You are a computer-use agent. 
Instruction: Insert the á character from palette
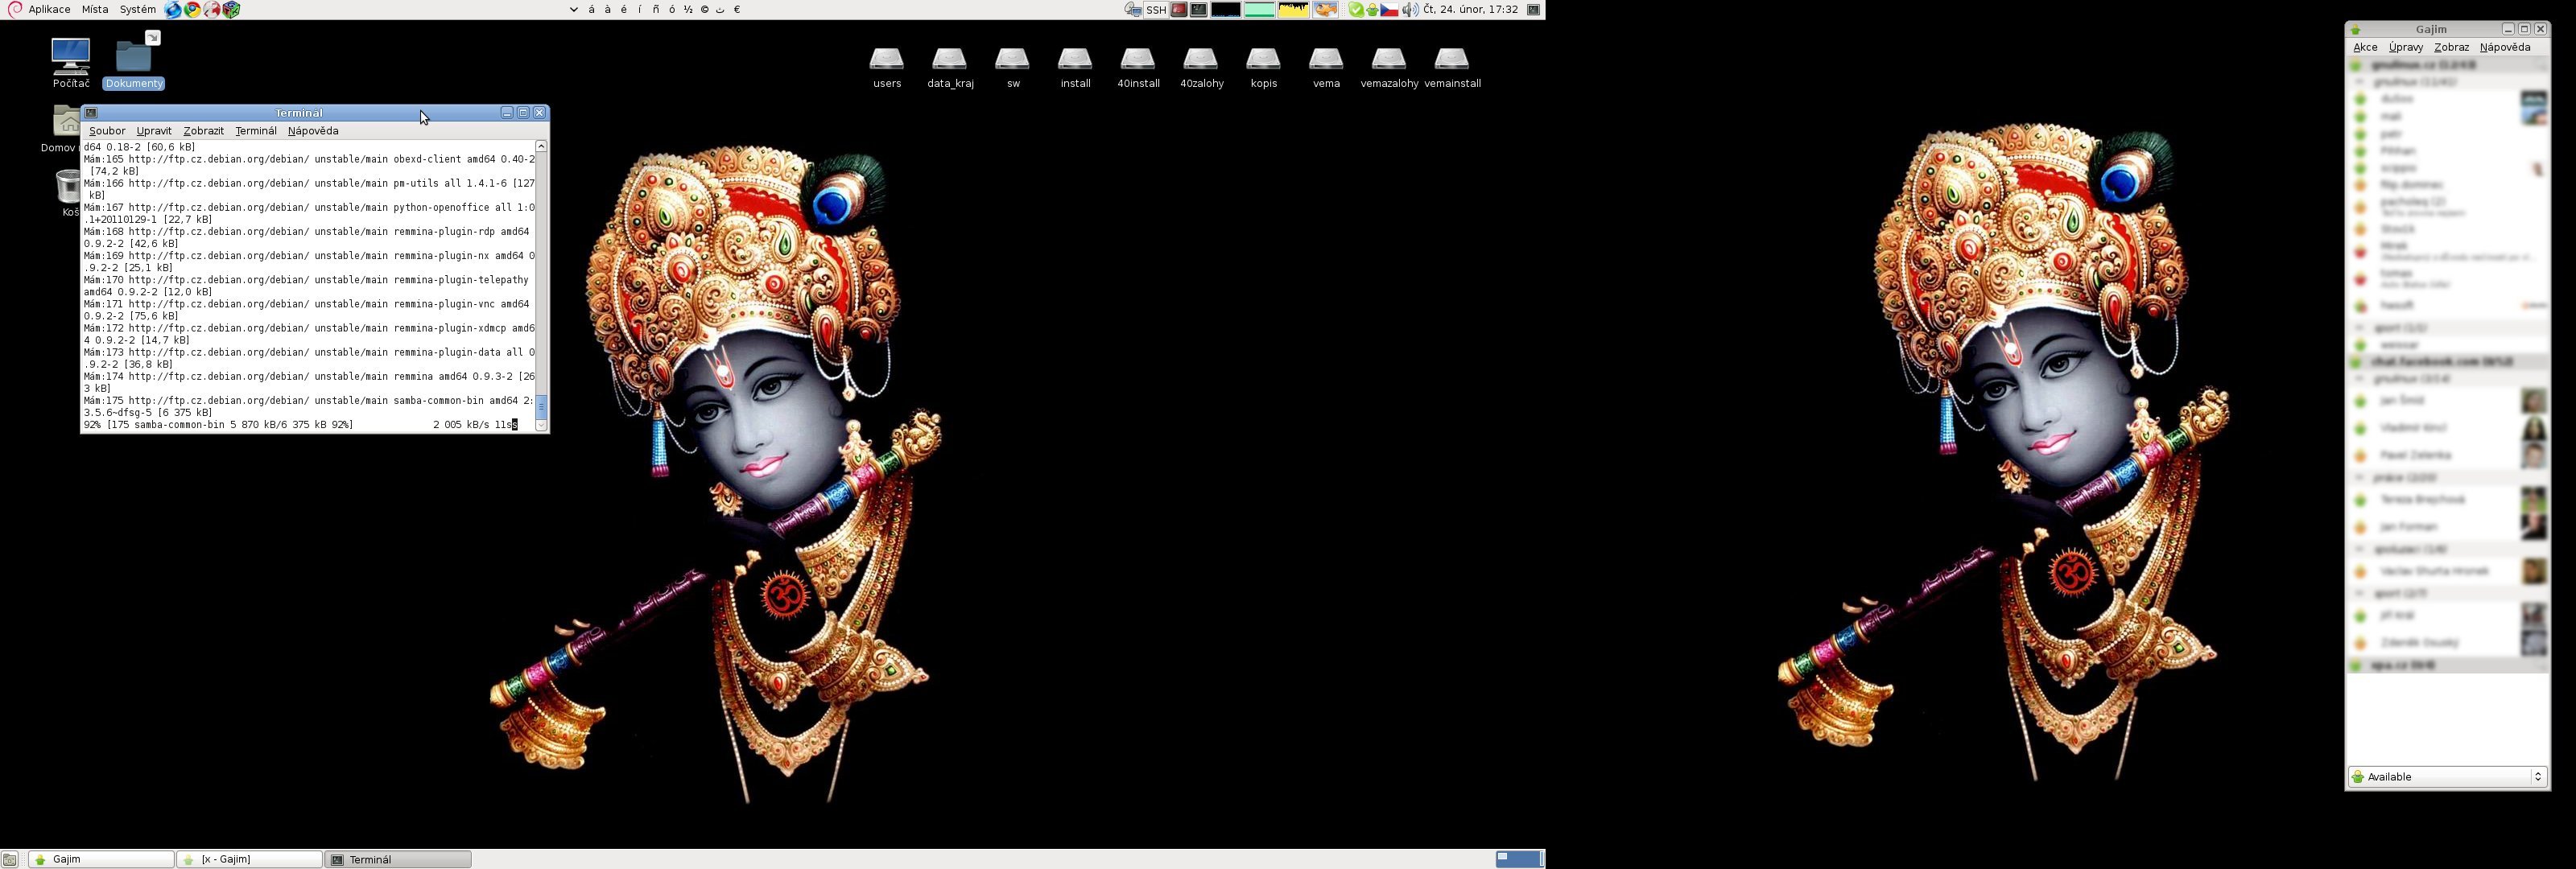(592, 10)
